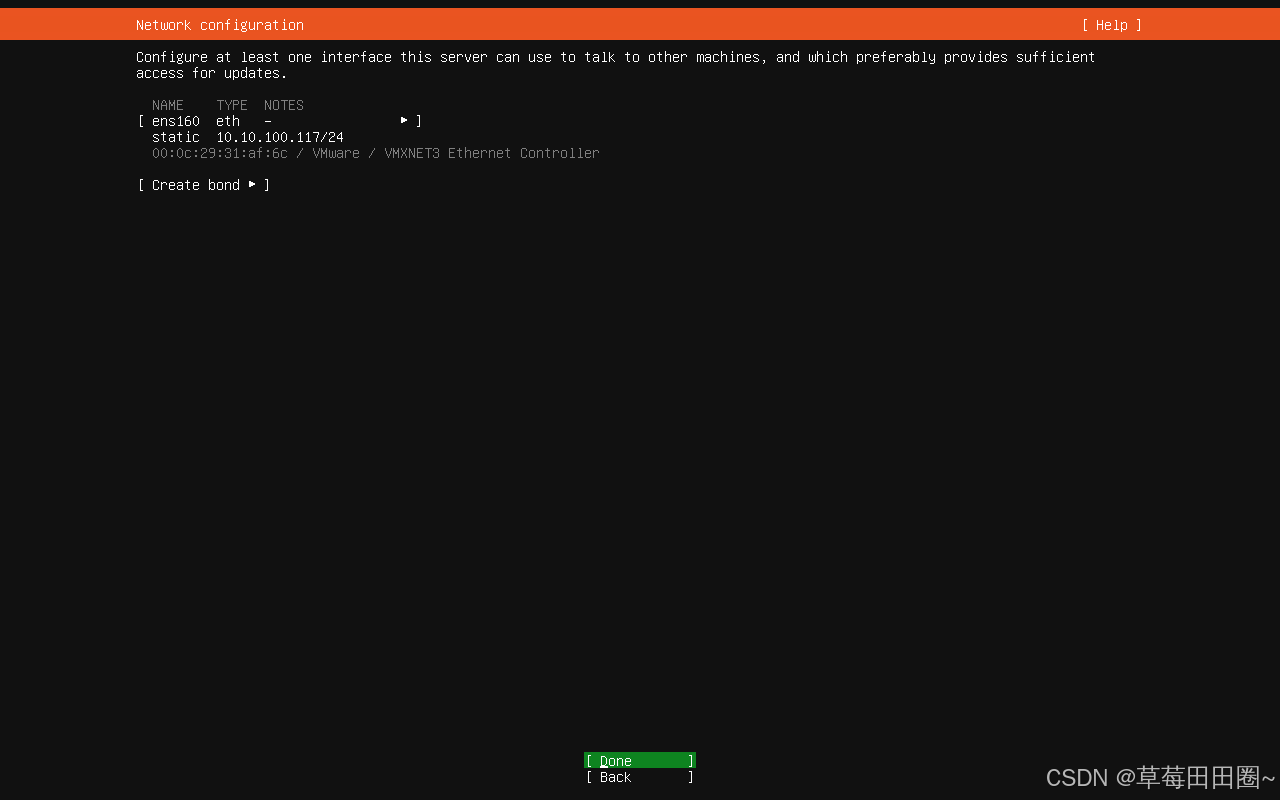Click the TYPE column header
The width and height of the screenshot is (1280, 800).
tap(231, 105)
